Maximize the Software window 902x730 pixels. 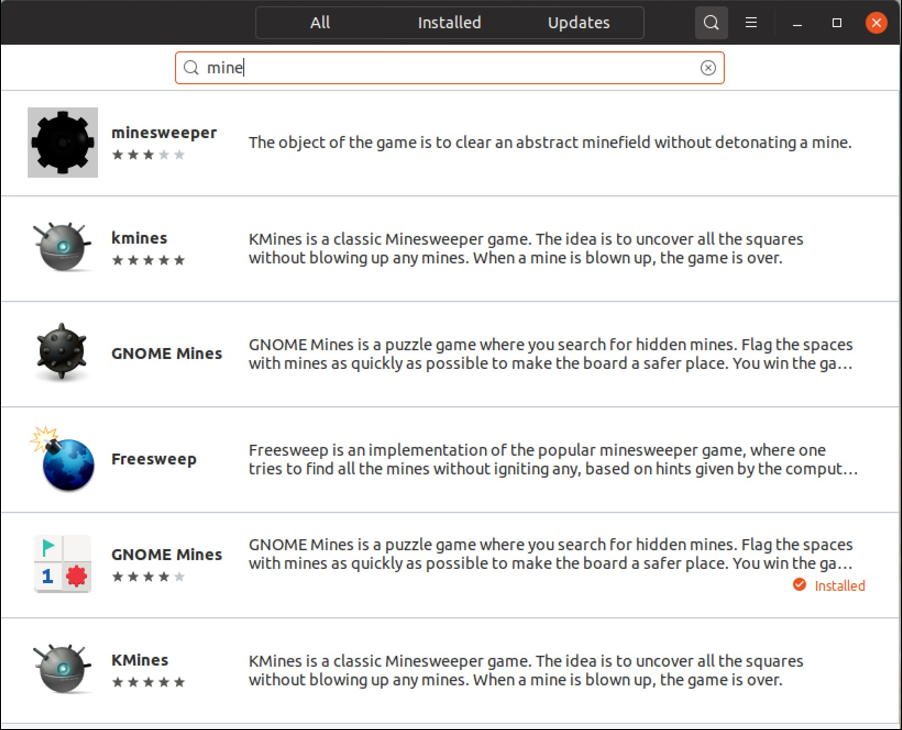coord(837,22)
